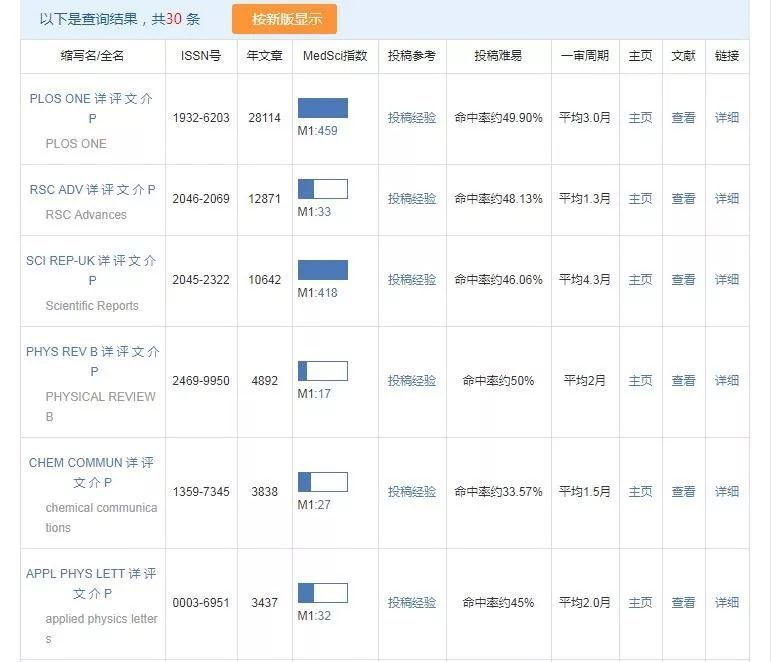Open the RSC ADV journal name link

tap(56, 190)
